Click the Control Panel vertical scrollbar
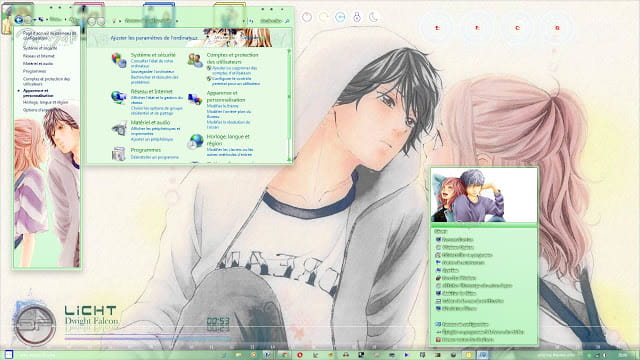 tap(289, 105)
